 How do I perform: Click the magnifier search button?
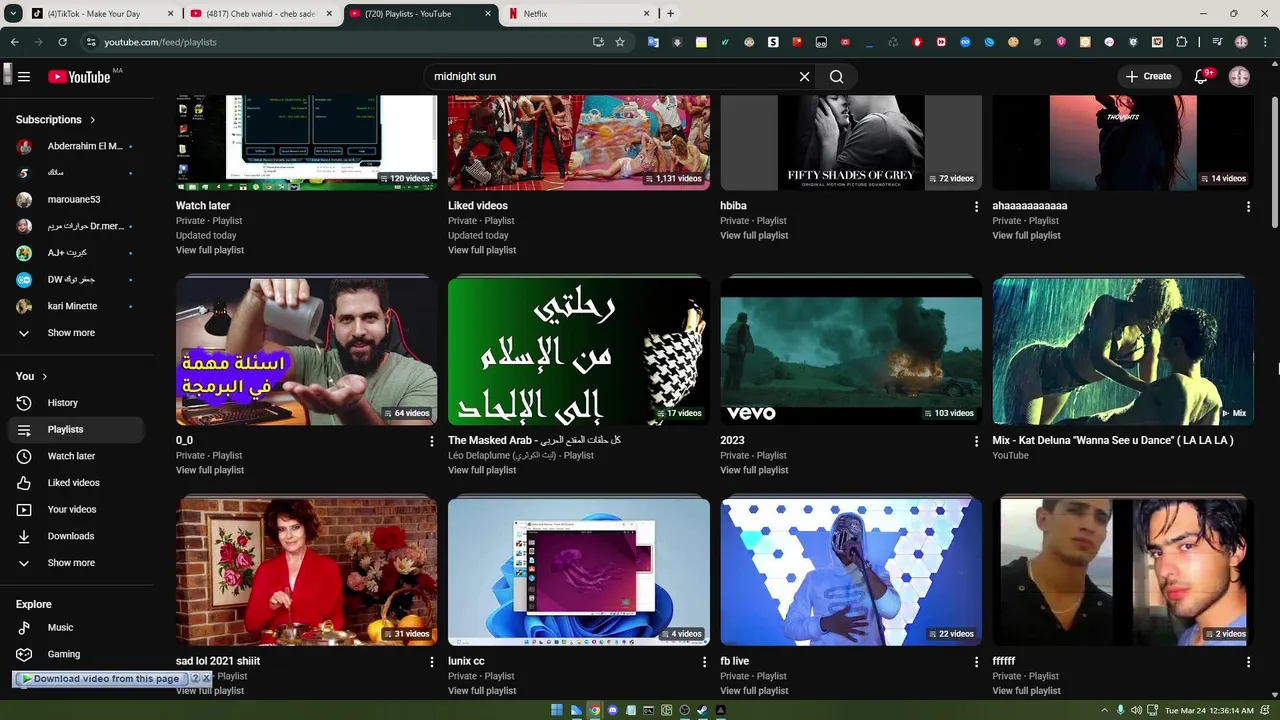tap(837, 77)
